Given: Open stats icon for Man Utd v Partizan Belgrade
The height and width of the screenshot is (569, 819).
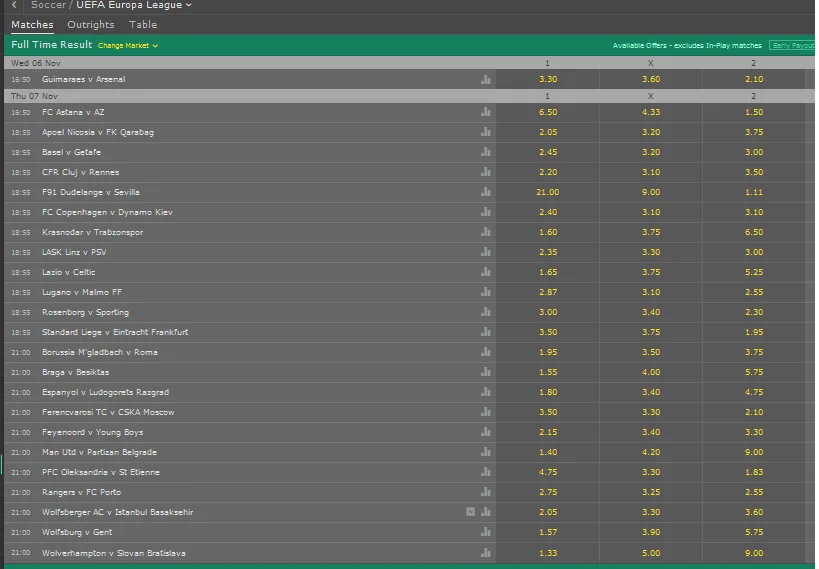Looking at the screenshot, I should [x=486, y=451].
